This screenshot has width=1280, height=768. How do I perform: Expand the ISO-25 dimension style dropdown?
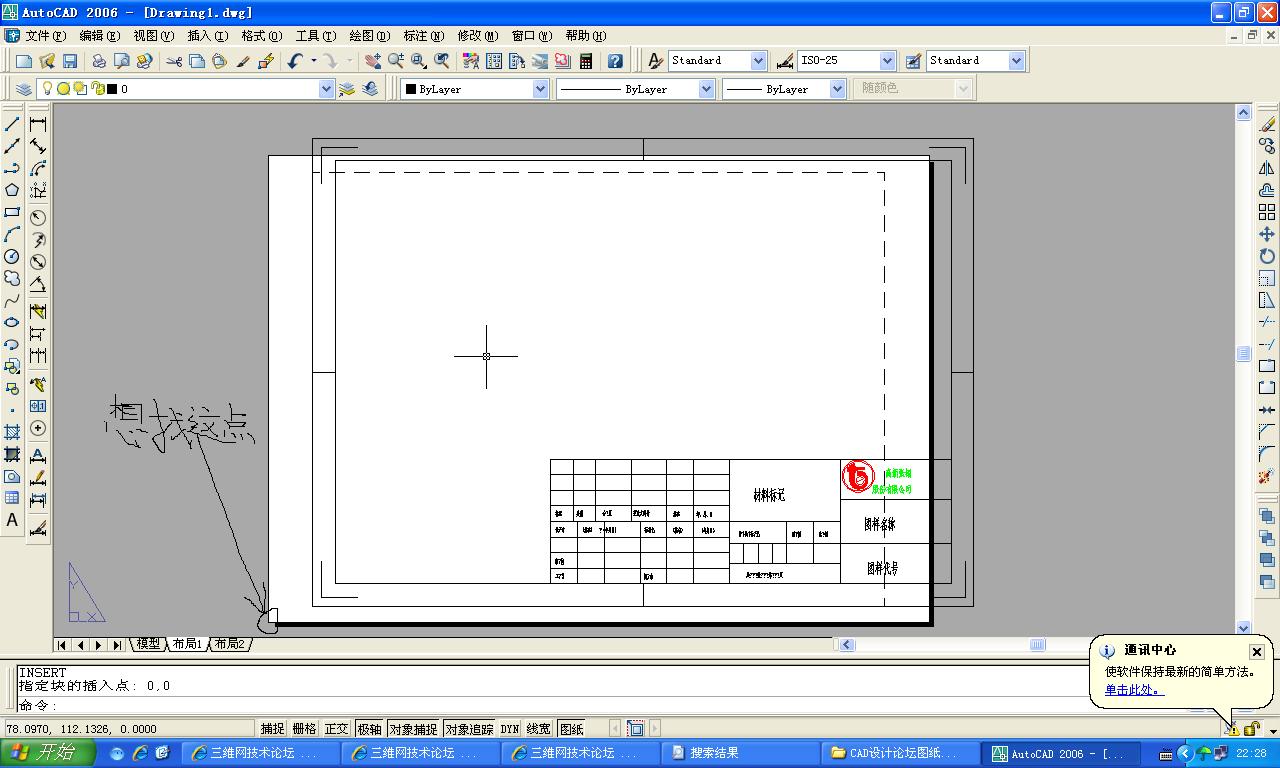886,61
